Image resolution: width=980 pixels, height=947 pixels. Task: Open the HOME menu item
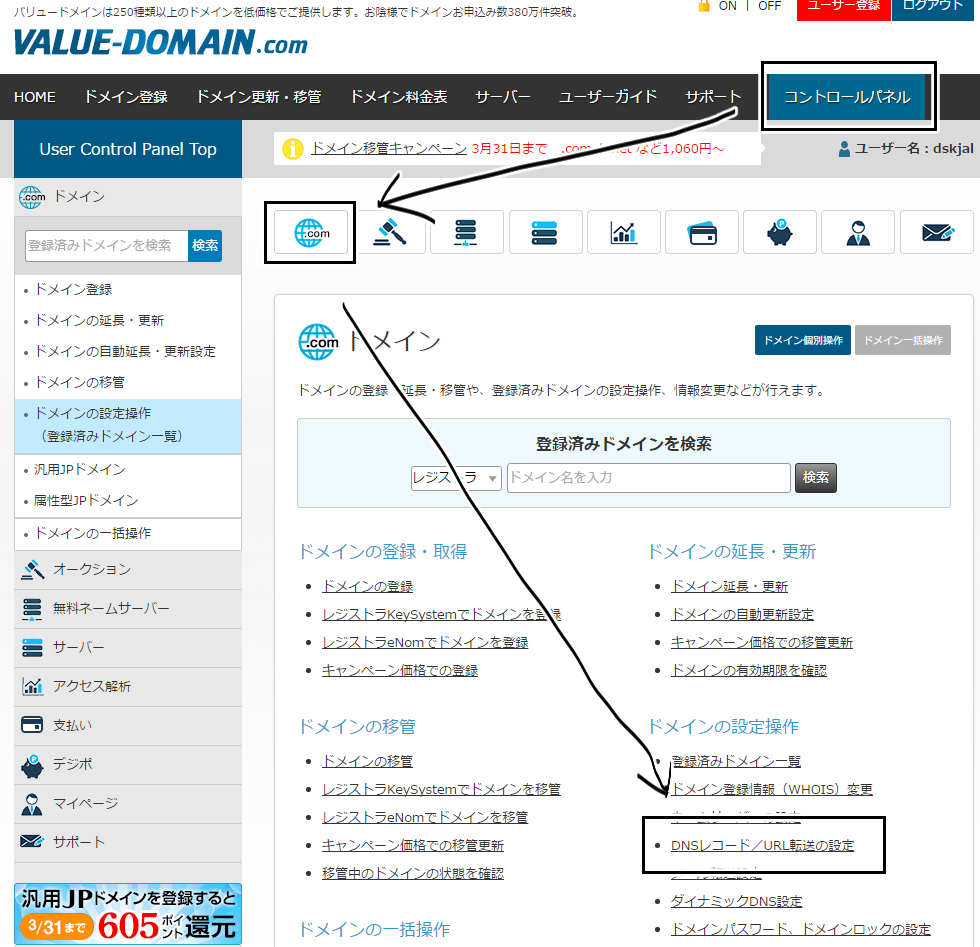coord(35,97)
